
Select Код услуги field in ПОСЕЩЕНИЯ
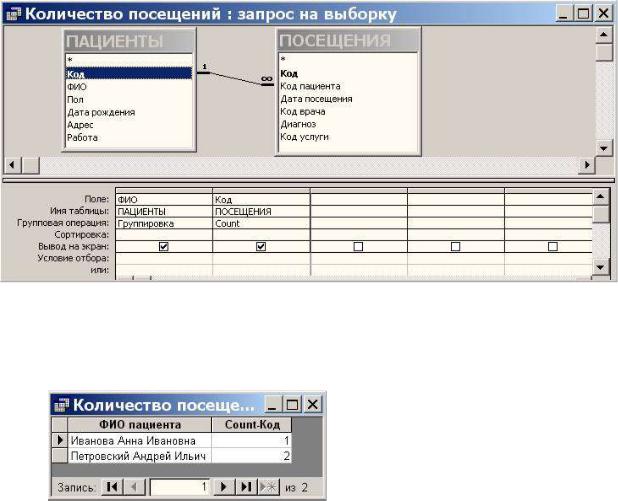(348, 137)
